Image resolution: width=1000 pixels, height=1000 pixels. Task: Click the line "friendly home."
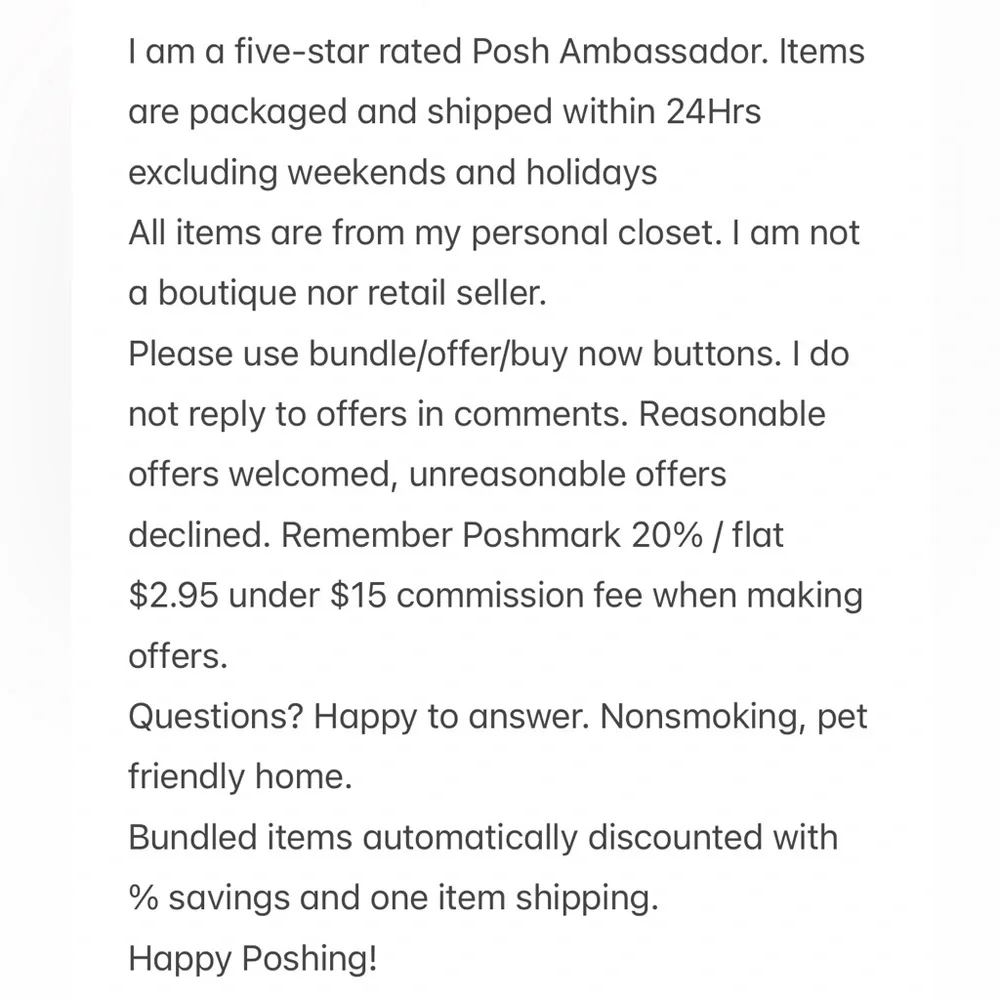click(240, 777)
